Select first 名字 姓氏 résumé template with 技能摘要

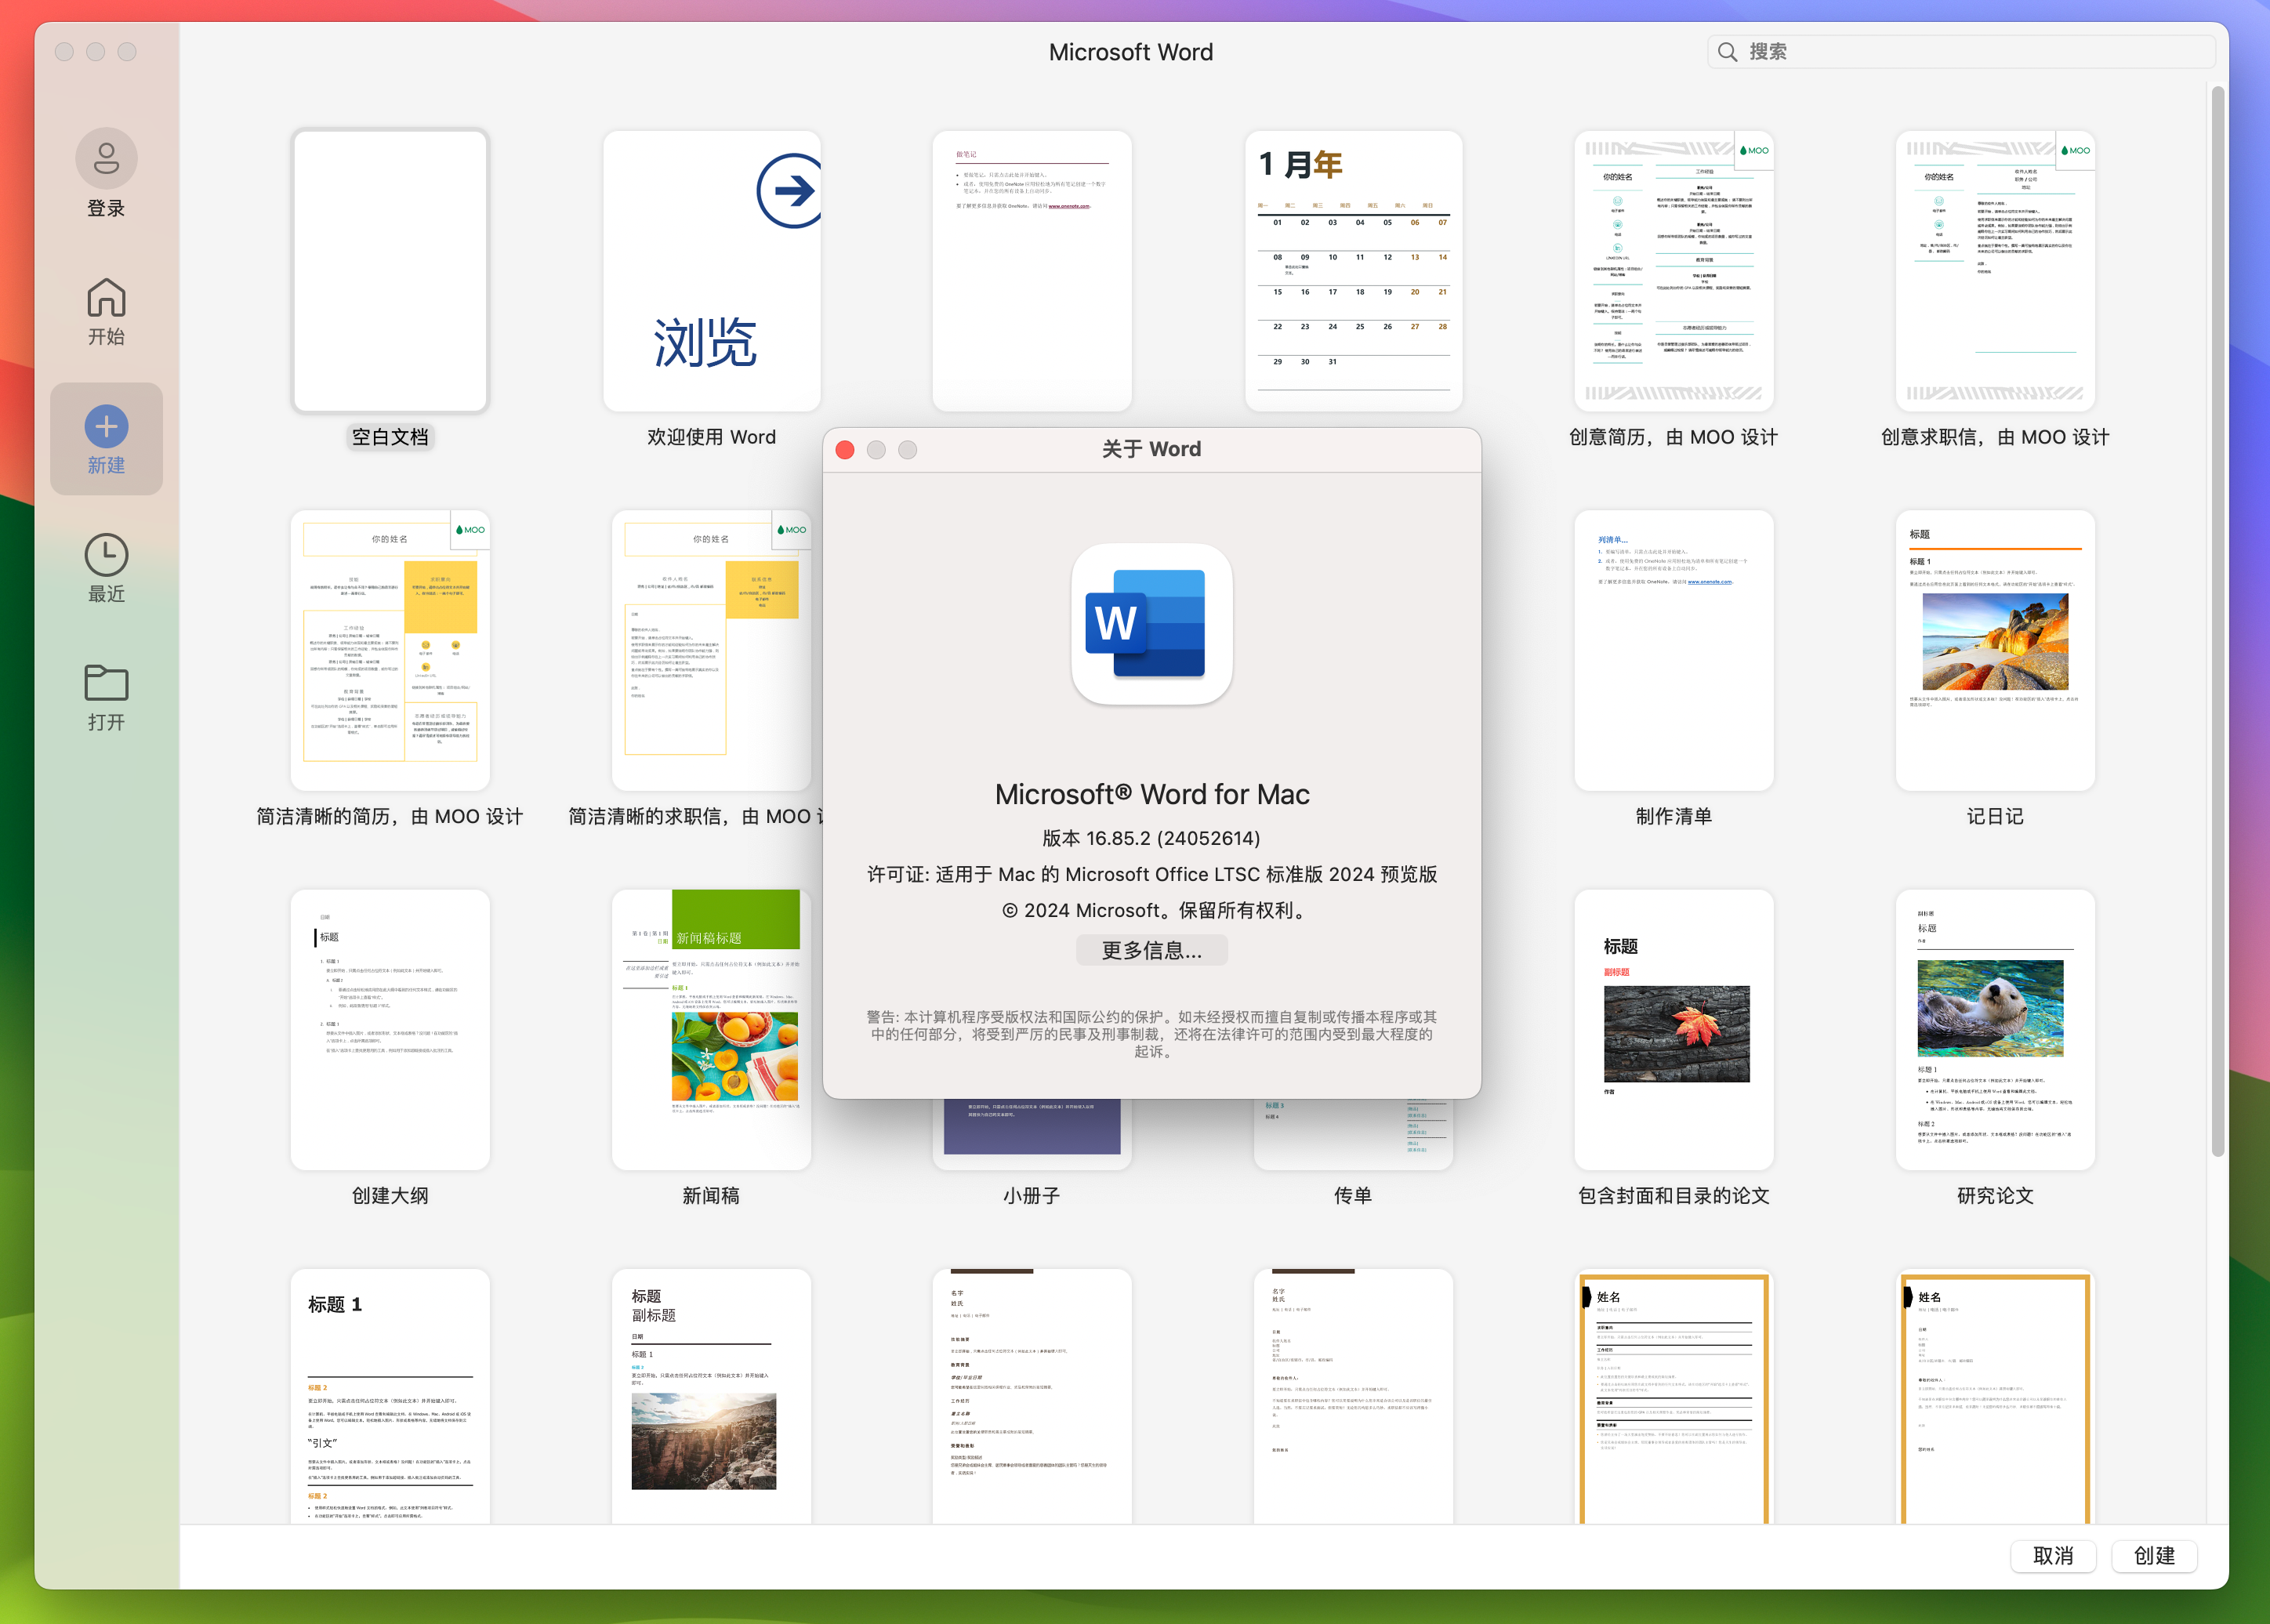pos(1032,1396)
